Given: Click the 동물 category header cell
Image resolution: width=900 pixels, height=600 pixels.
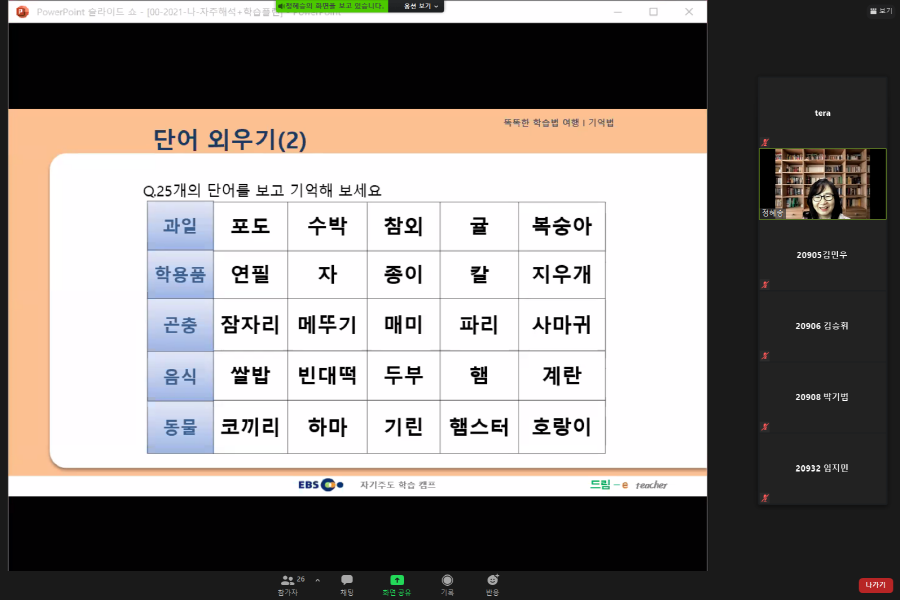Looking at the screenshot, I should pos(180,427).
